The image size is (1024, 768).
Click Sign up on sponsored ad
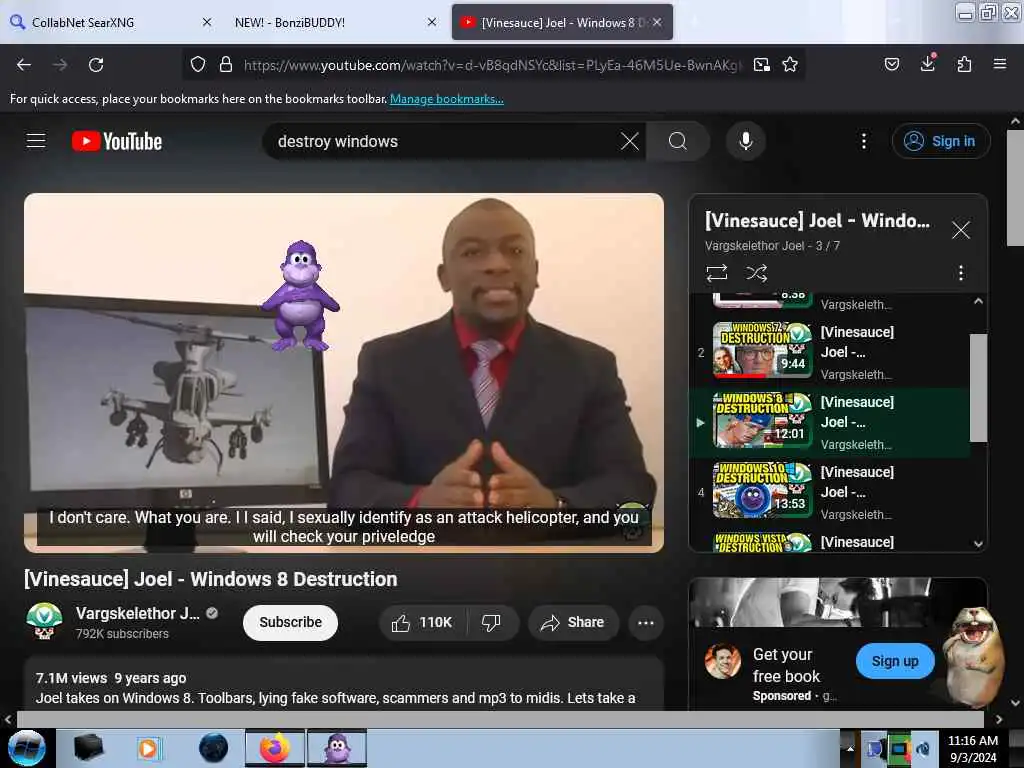pos(895,661)
